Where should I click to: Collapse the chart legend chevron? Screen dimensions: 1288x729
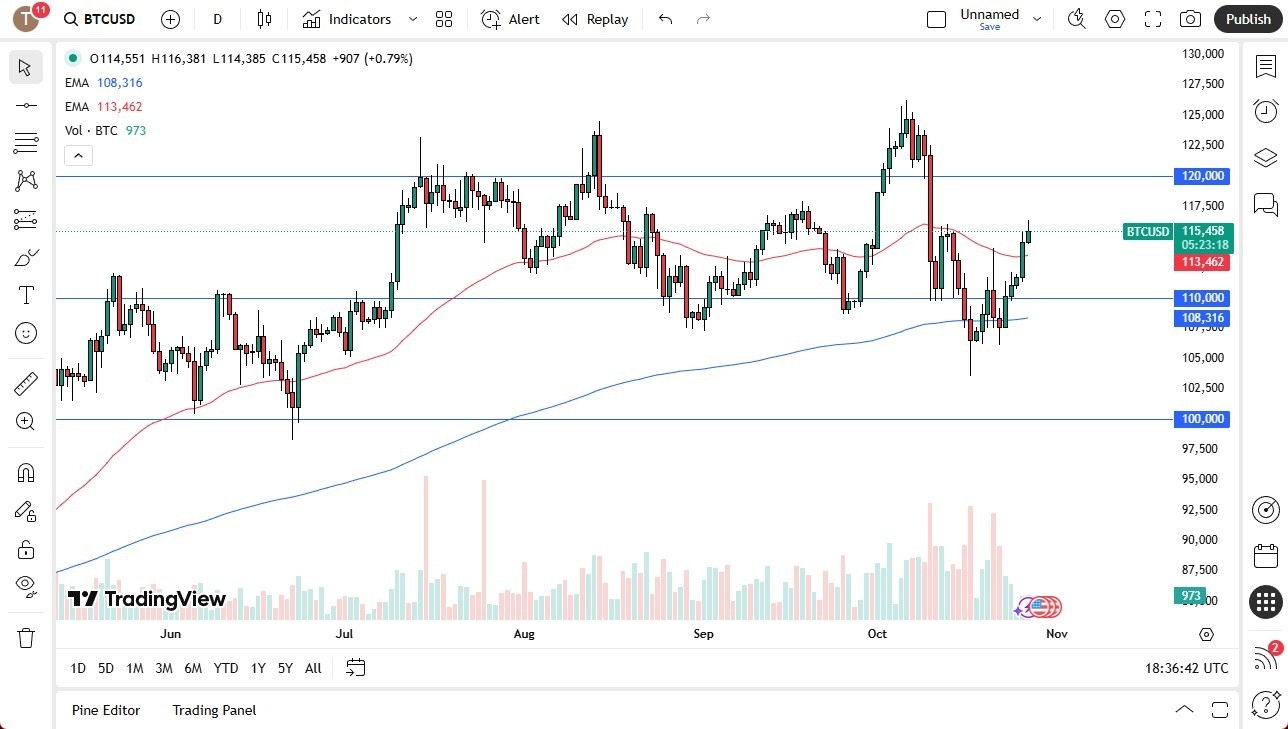click(78, 155)
